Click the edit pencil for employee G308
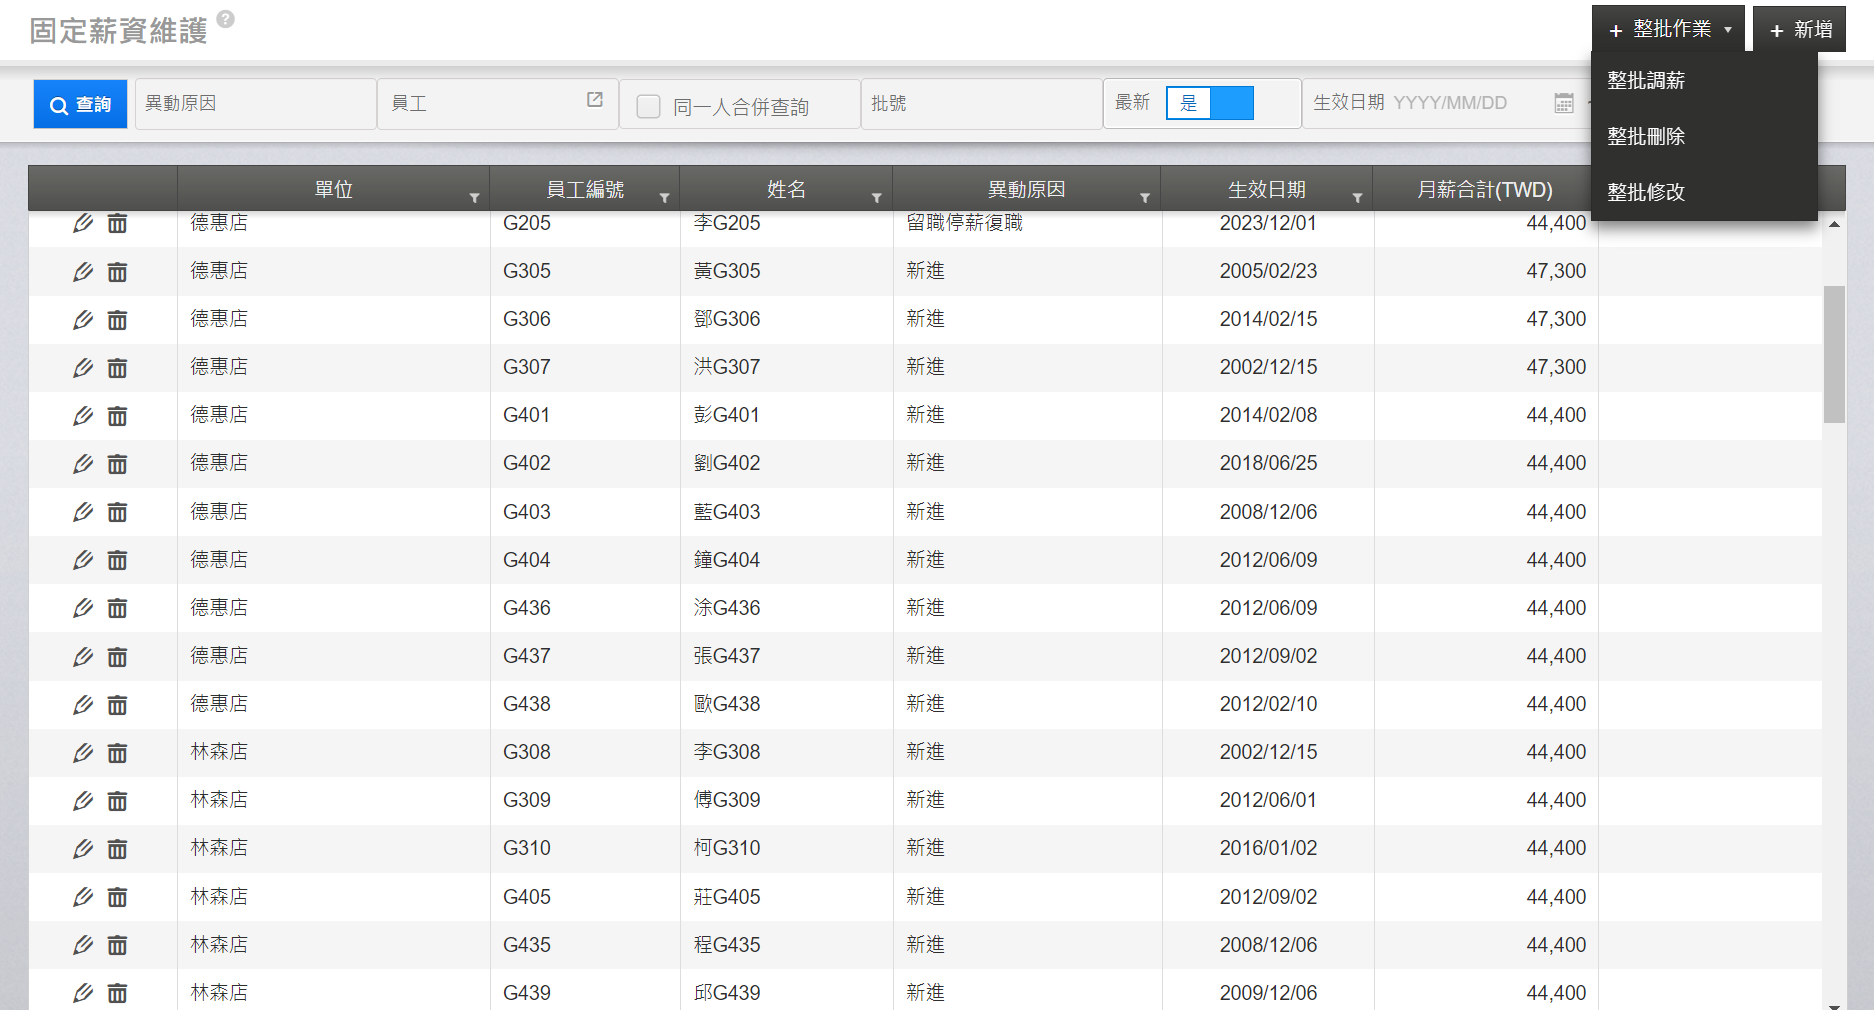 click(x=83, y=753)
